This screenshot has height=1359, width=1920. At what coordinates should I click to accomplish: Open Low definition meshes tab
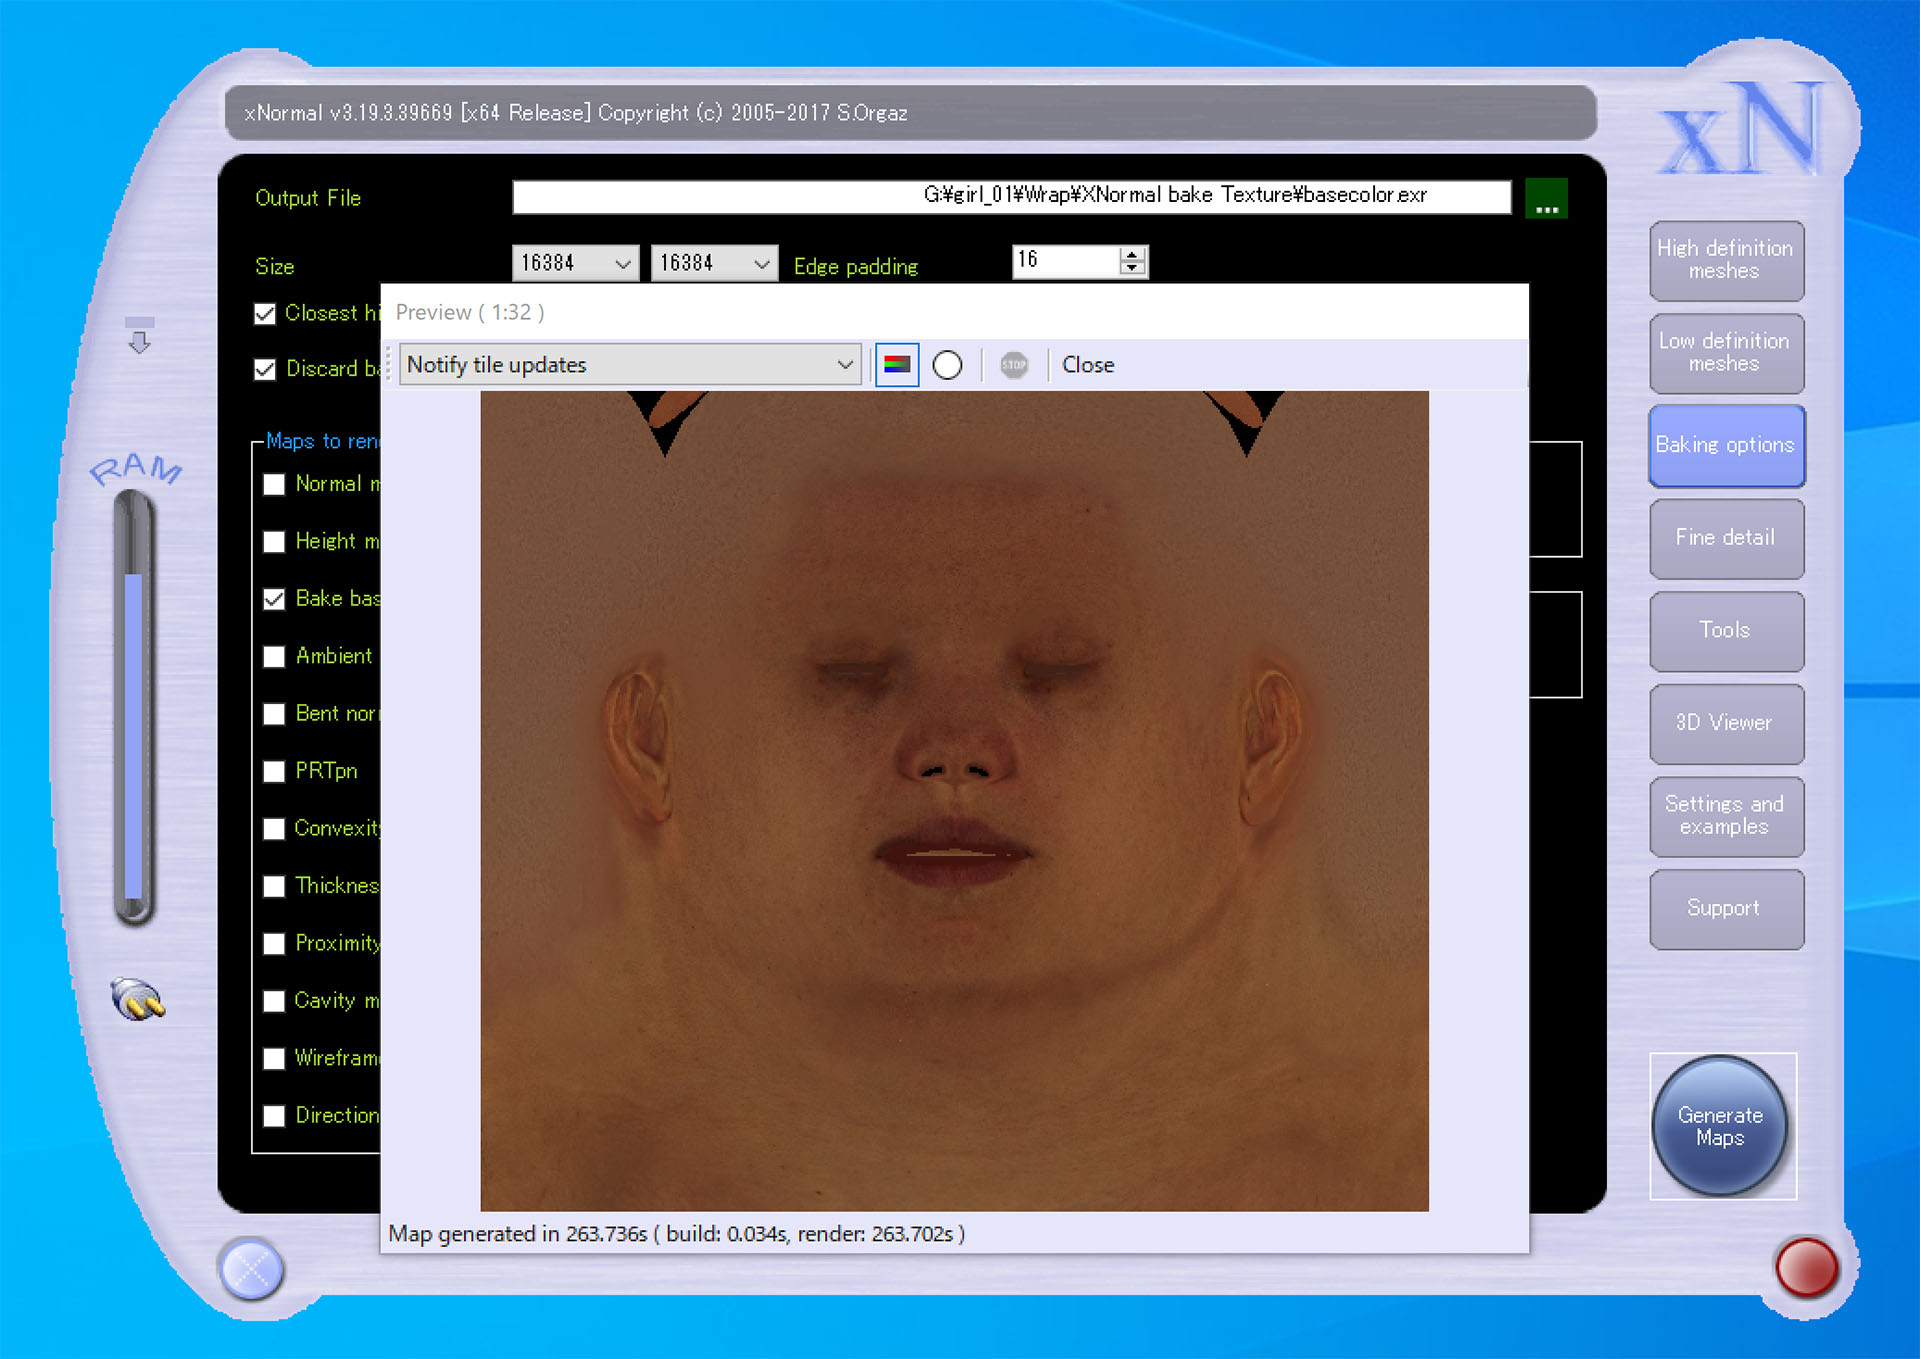[x=1726, y=353]
